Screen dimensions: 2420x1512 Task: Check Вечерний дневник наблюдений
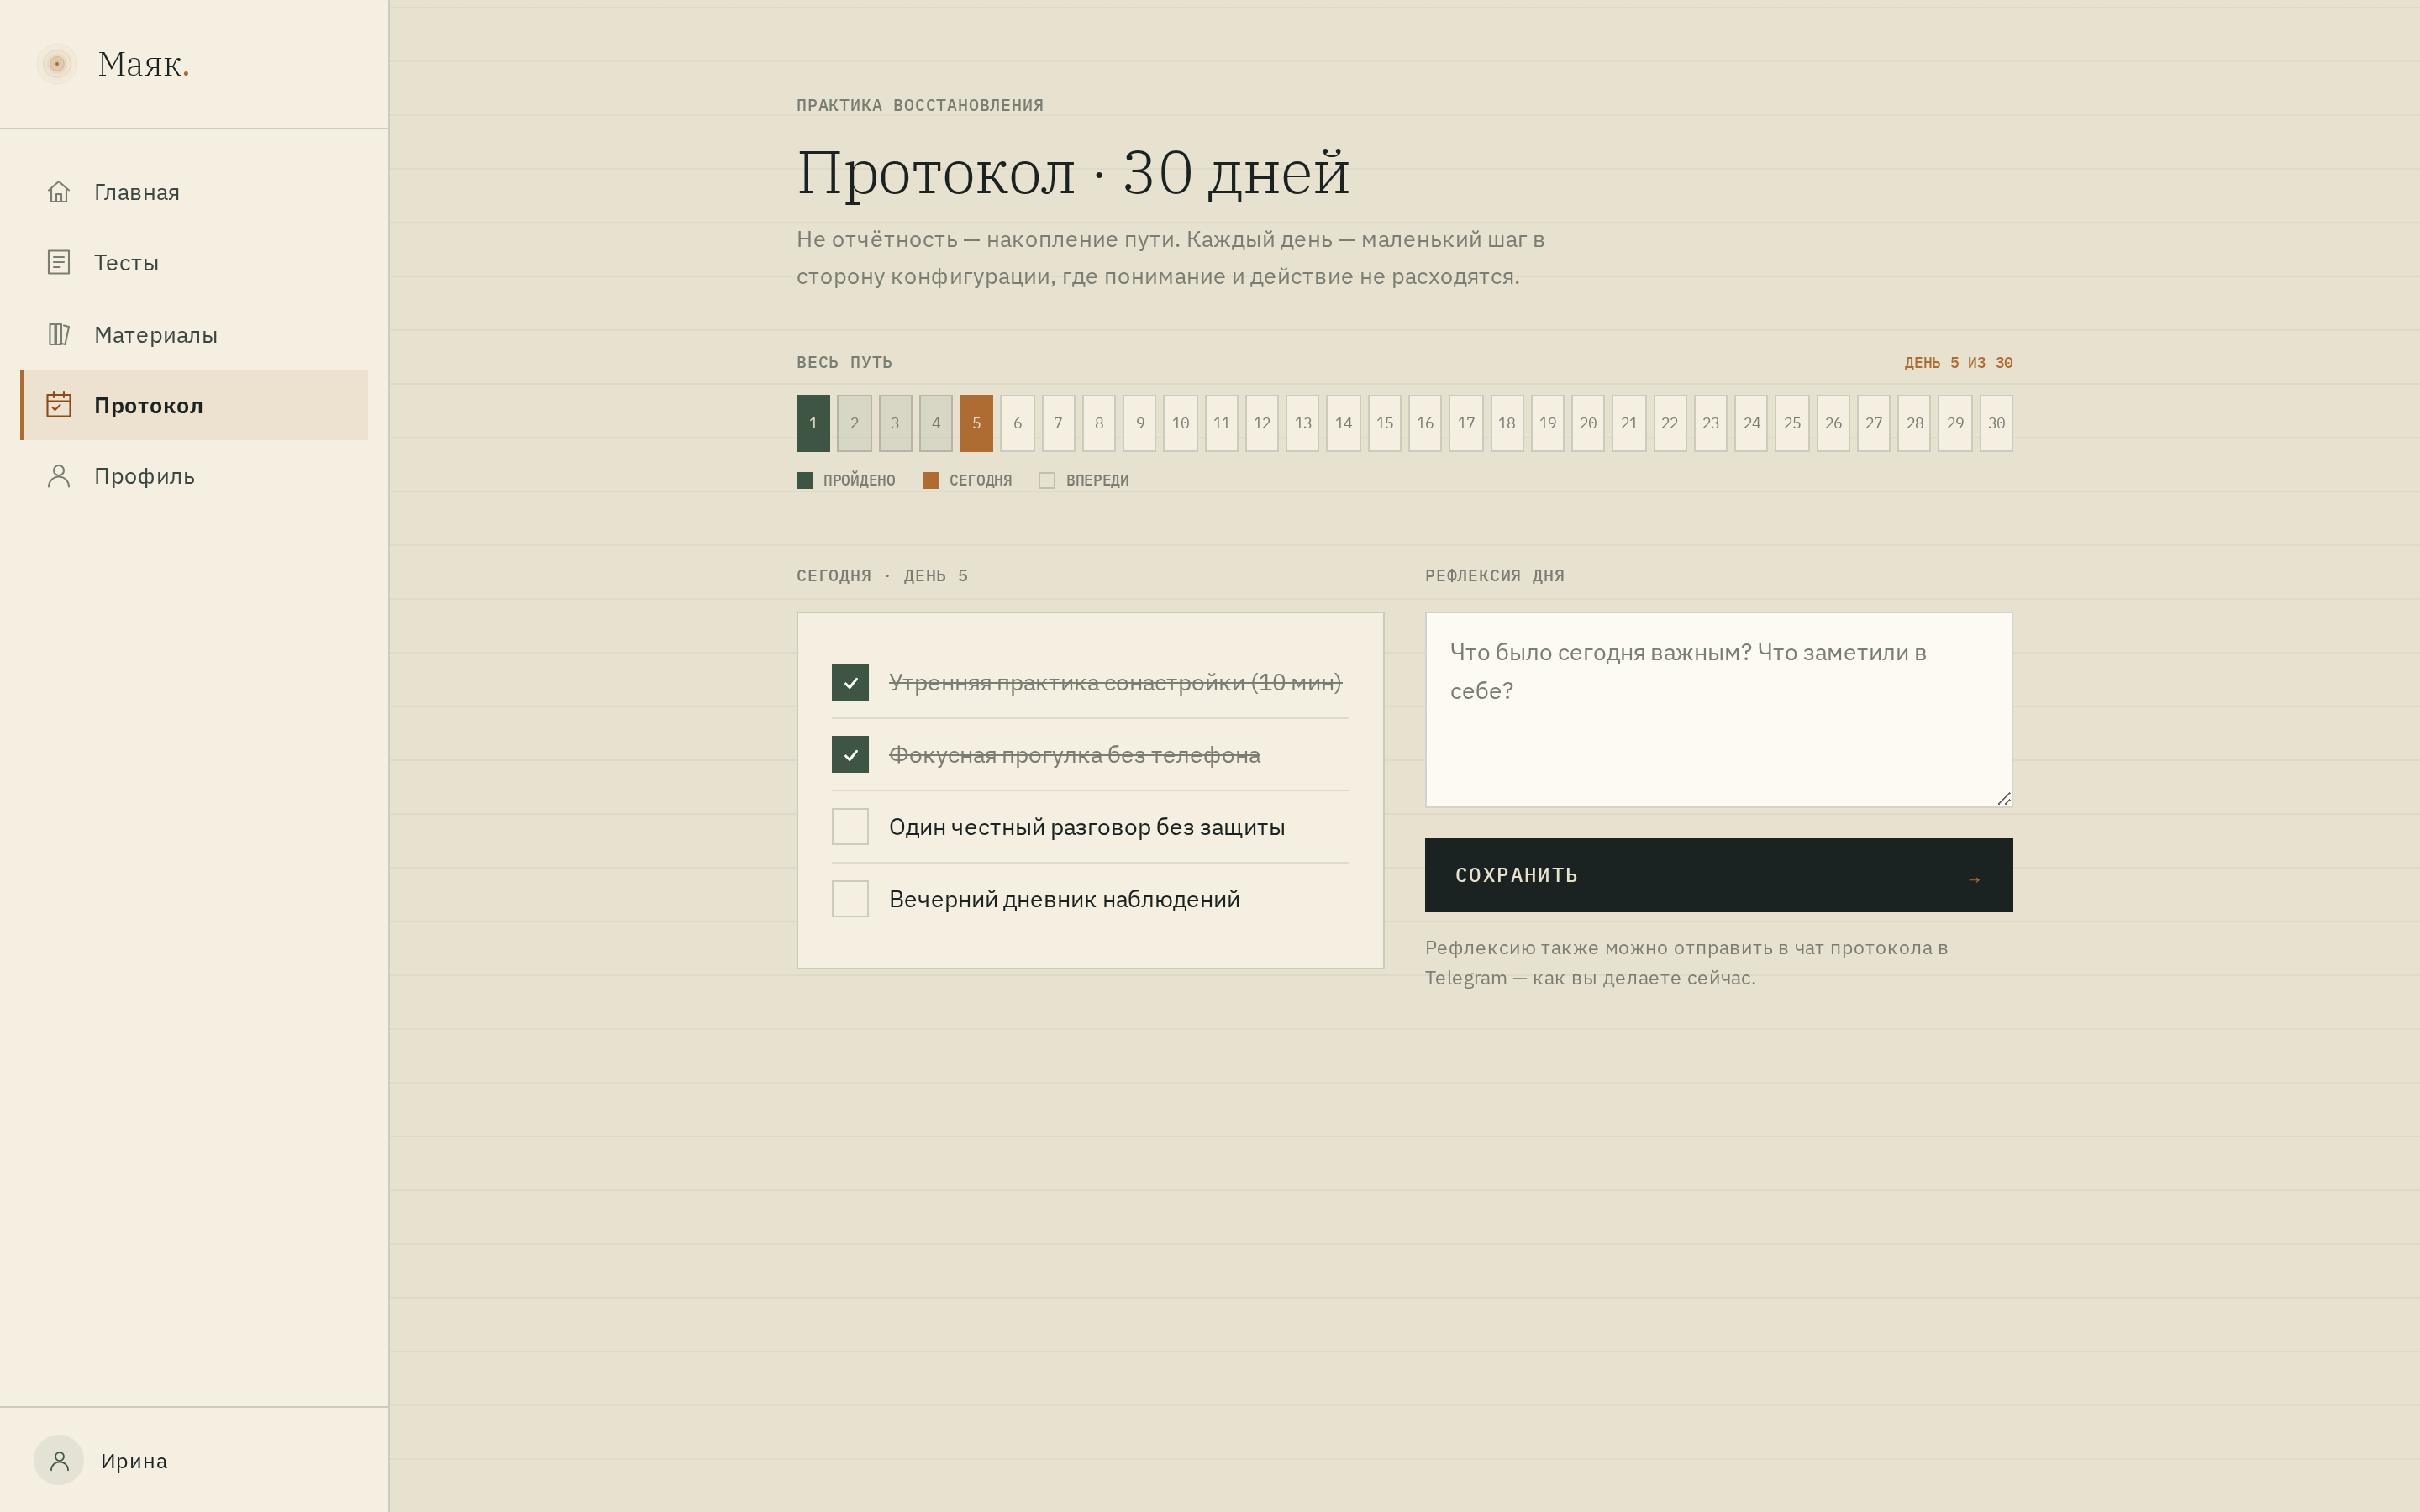point(850,898)
